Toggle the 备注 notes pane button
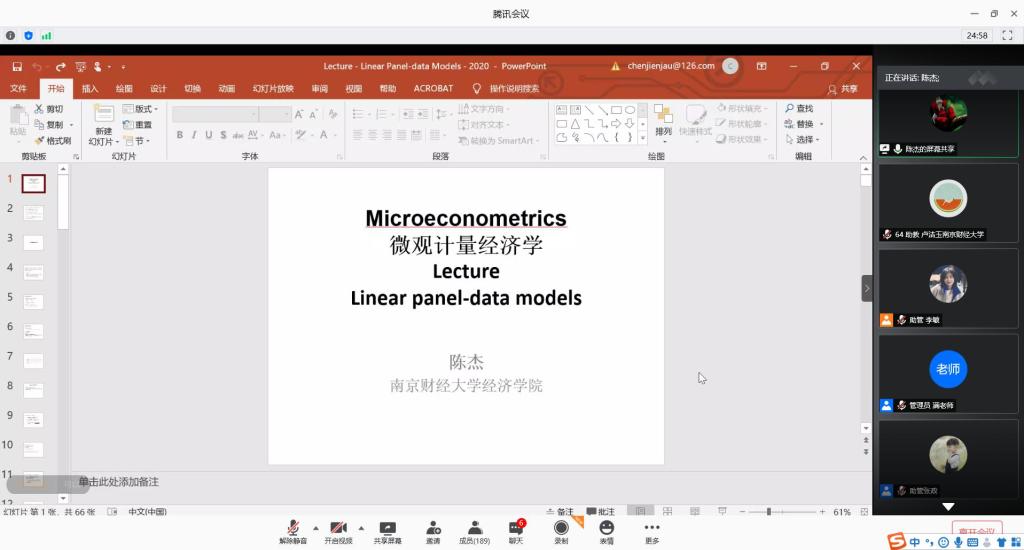This screenshot has width=1024, height=550. coord(560,512)
